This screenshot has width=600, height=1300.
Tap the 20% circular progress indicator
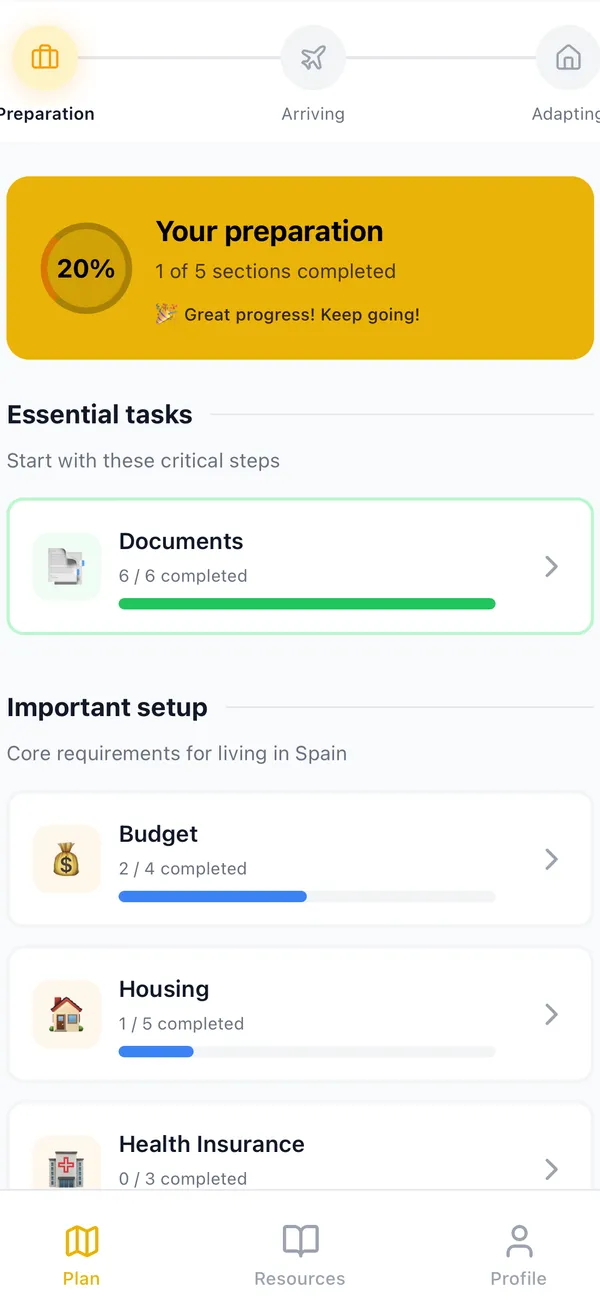coord(86,268)
